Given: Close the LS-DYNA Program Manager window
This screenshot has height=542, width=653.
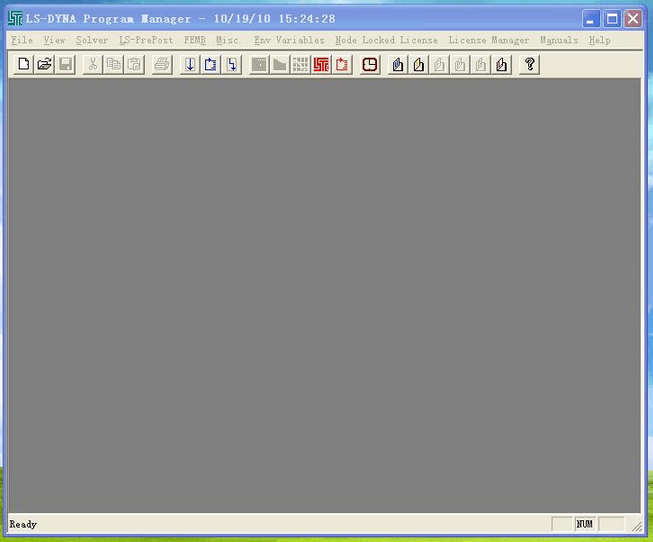Looking at the screenshot, I should point(633,19).
